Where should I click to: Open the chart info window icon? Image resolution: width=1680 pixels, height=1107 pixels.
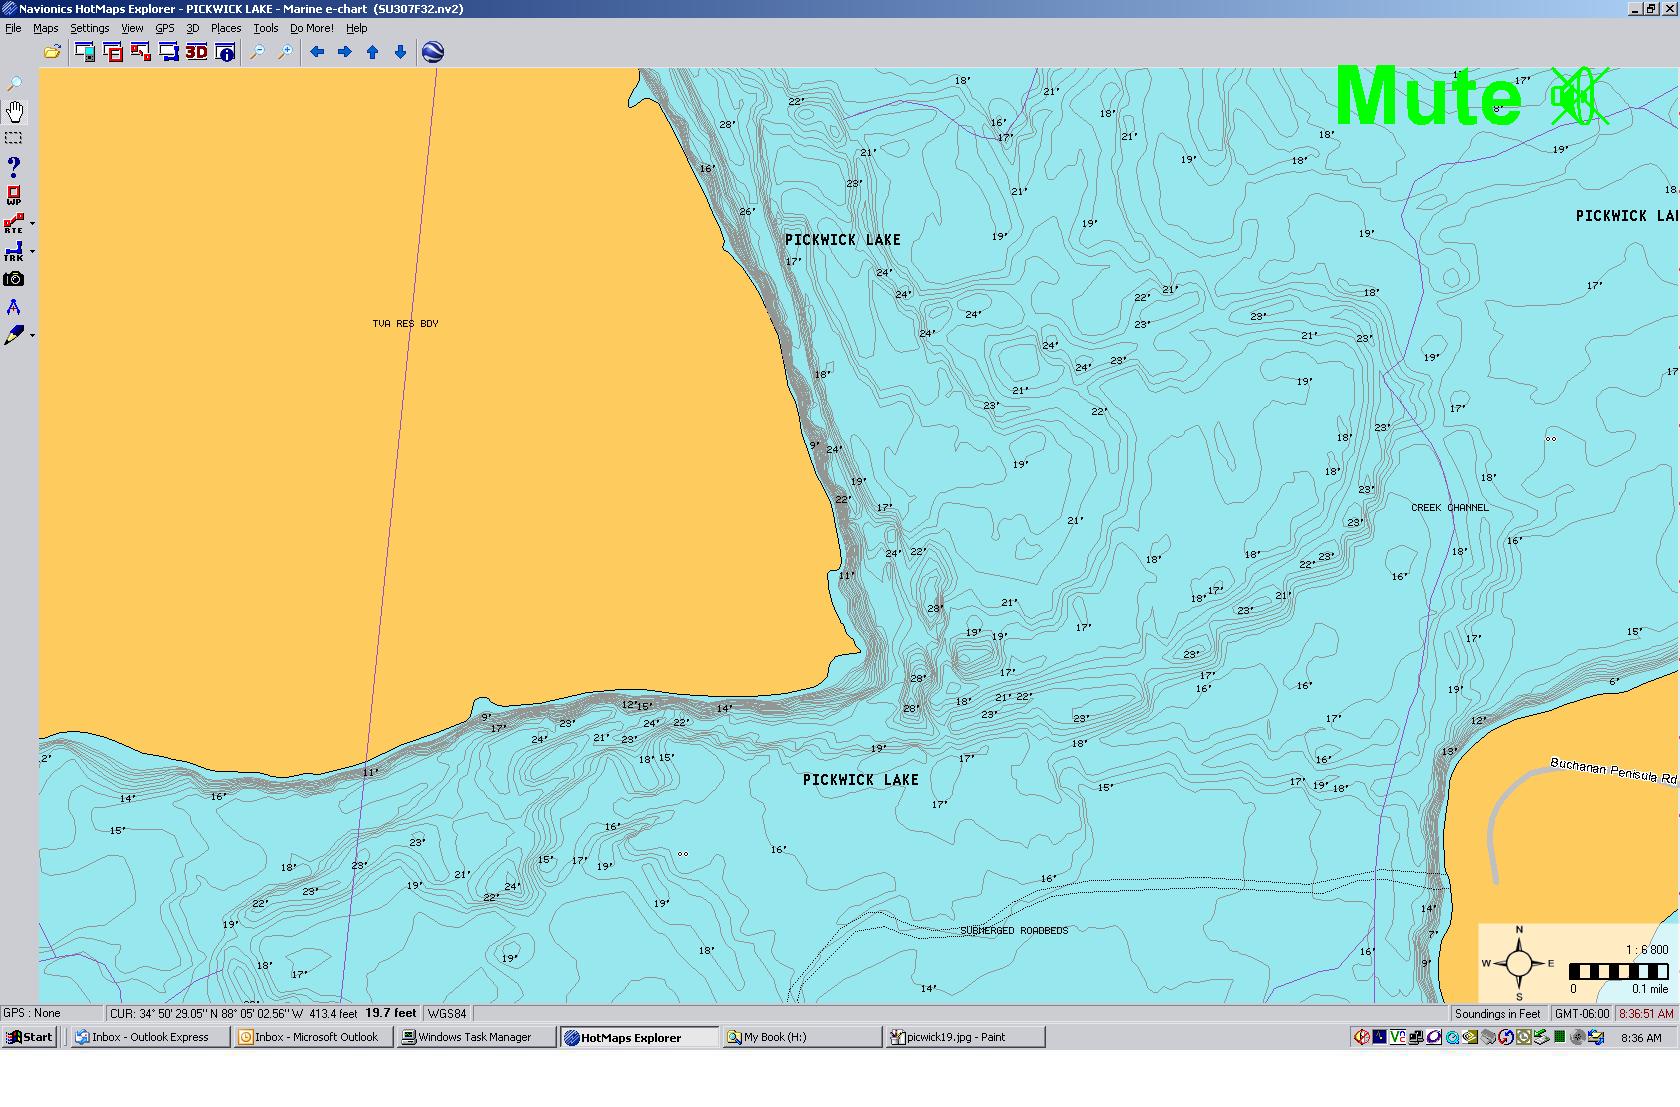coord(225,52)
